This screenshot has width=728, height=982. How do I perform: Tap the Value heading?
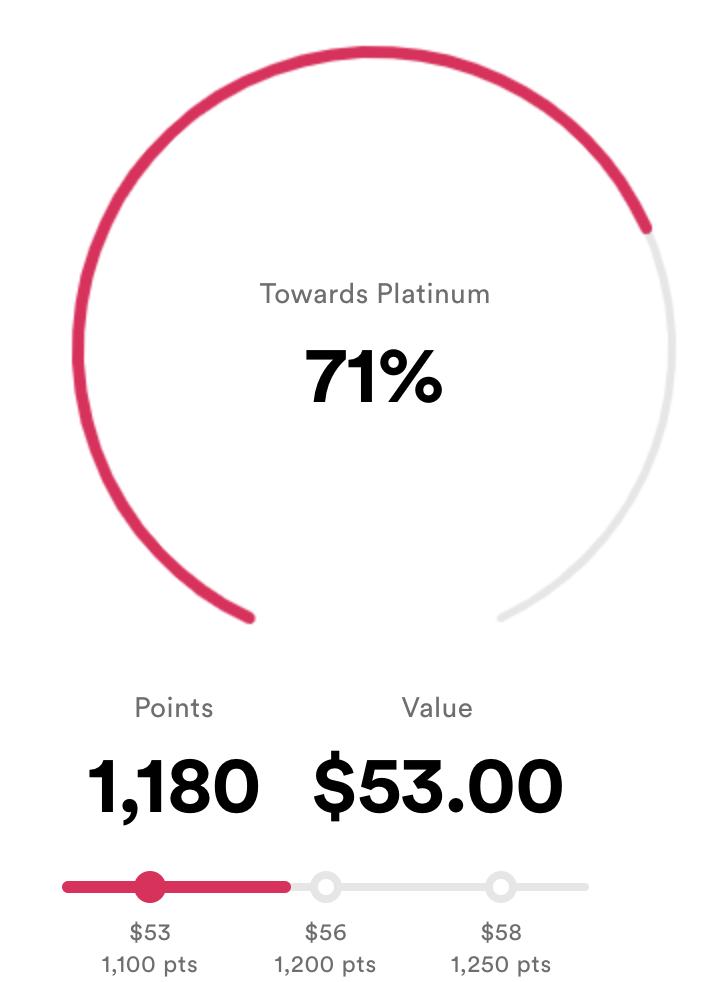pos(437,708)
